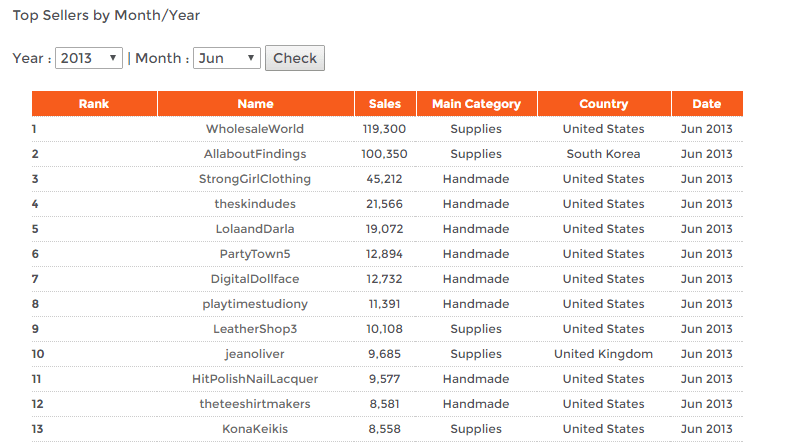Click the Sales column header
Image resolution: width=791 pixels, height=442 pixels.
click(385, 104)
